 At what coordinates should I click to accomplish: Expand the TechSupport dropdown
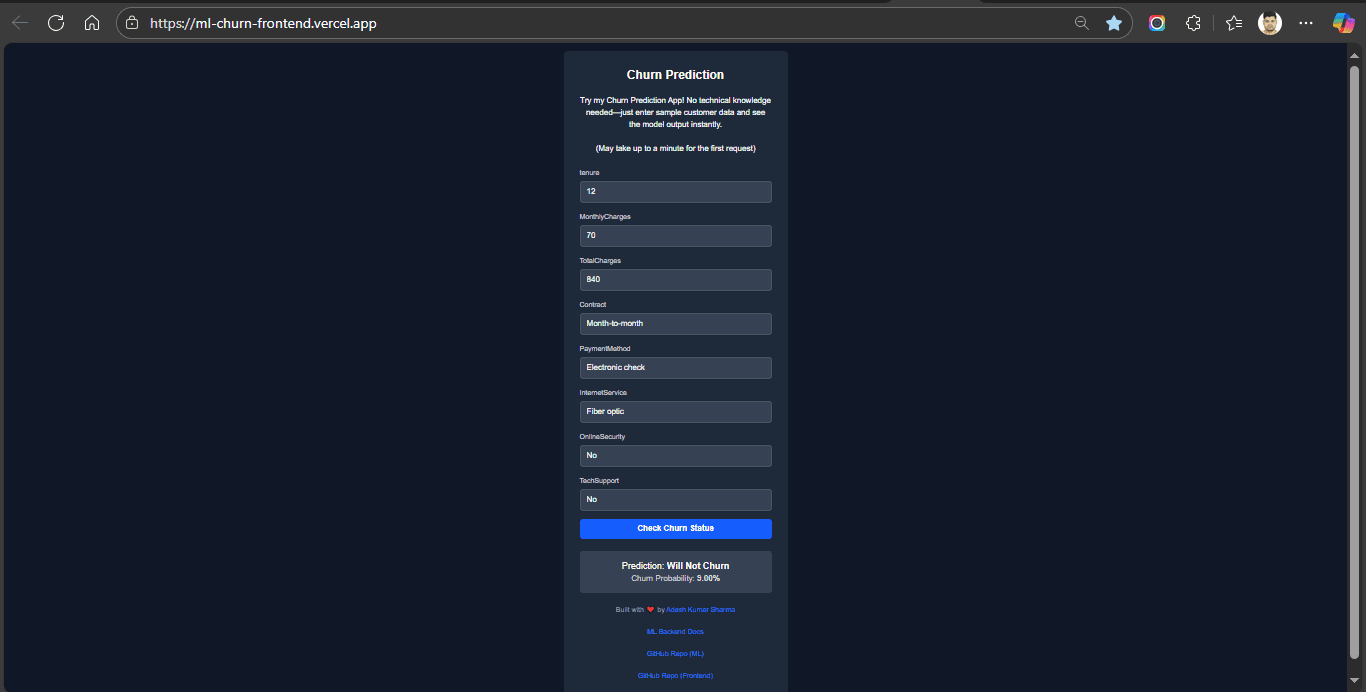[676, 500]
